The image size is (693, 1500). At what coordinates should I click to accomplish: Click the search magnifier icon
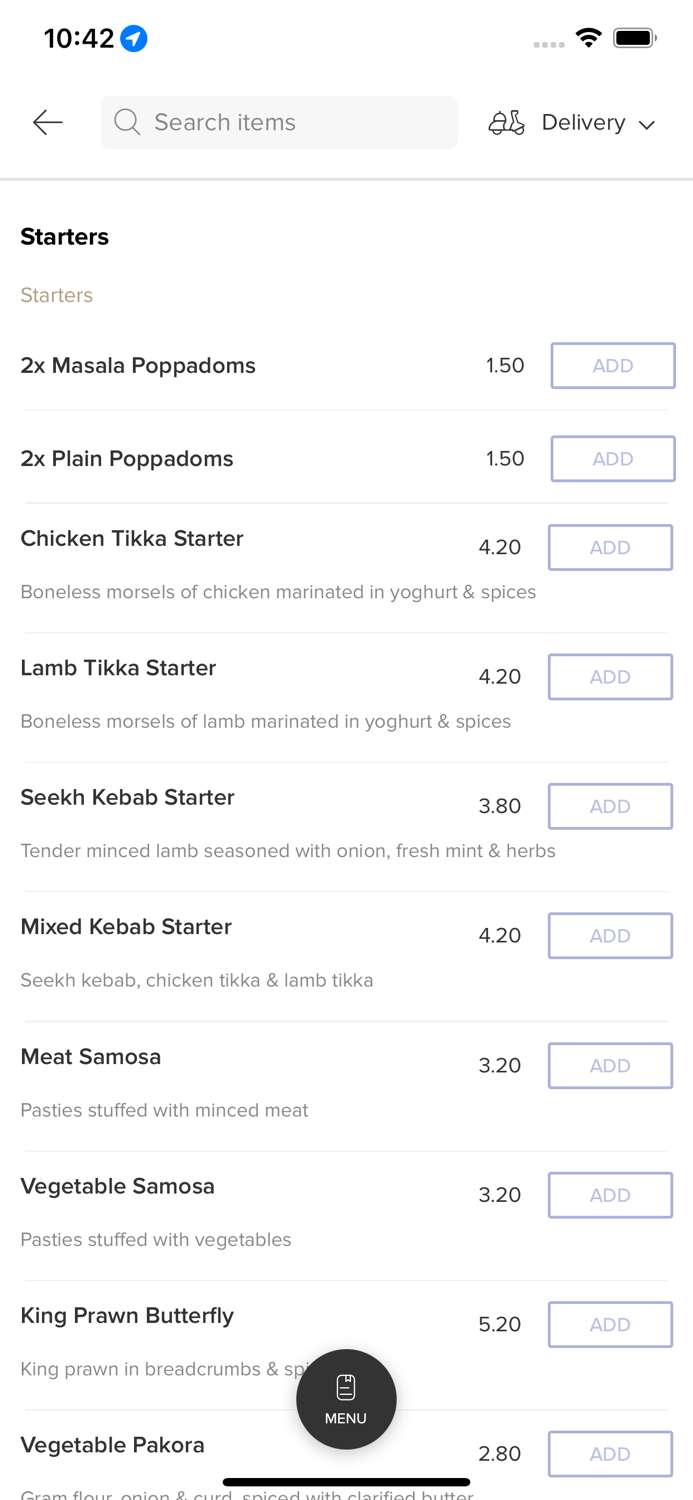[127, 122]
